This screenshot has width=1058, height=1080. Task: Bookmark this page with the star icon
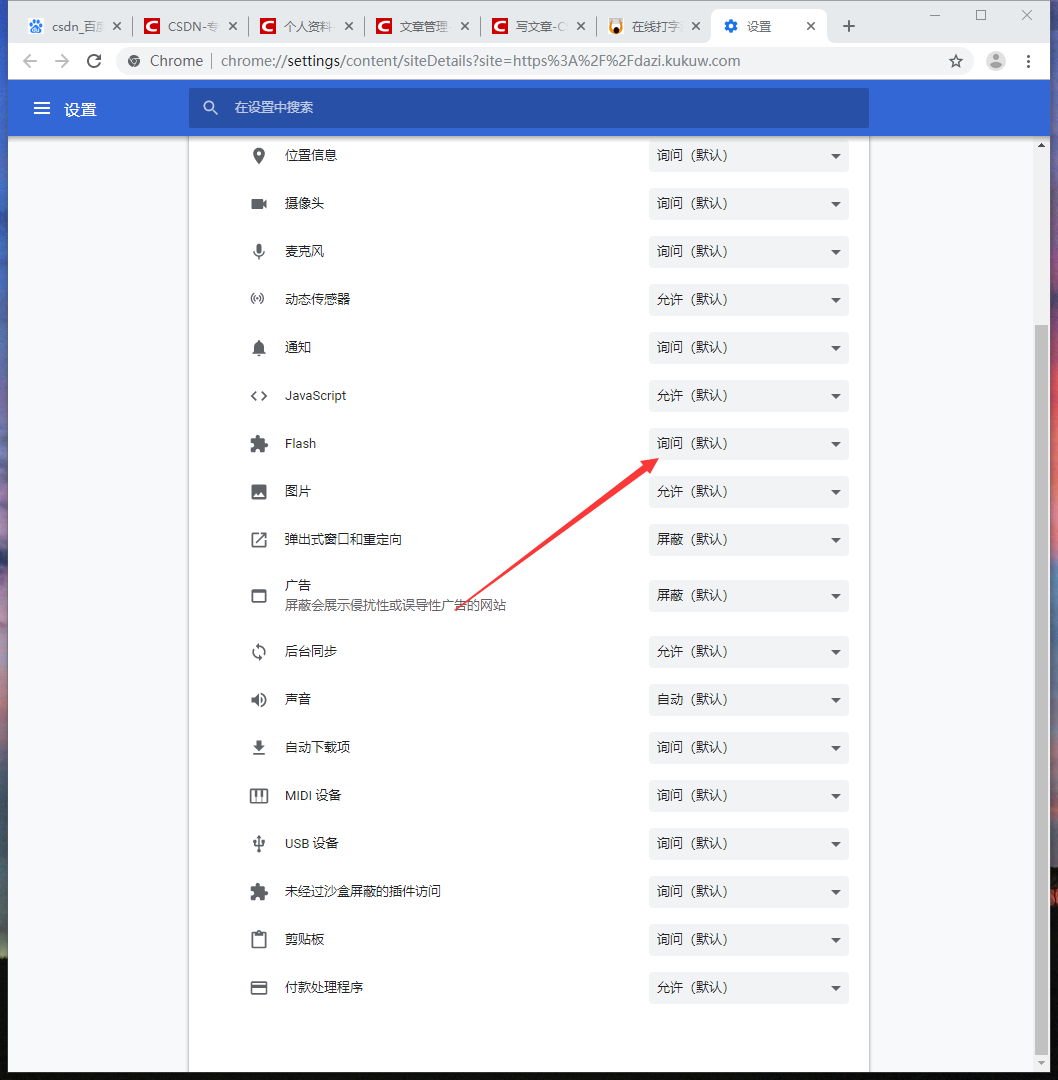(955, 61)
